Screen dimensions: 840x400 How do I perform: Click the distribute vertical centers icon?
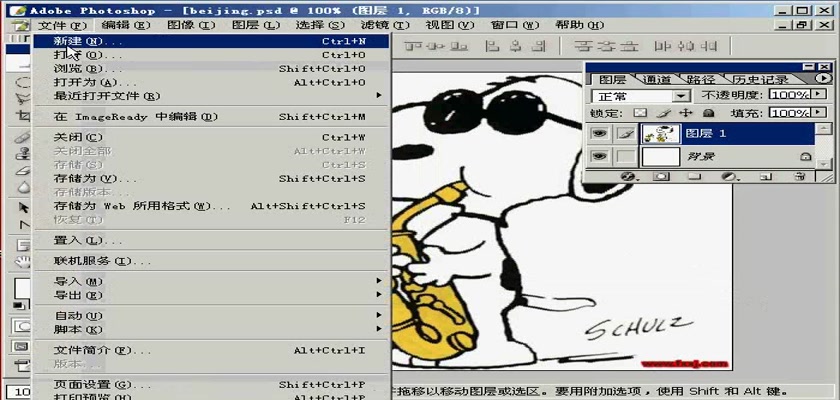[607, 47]
